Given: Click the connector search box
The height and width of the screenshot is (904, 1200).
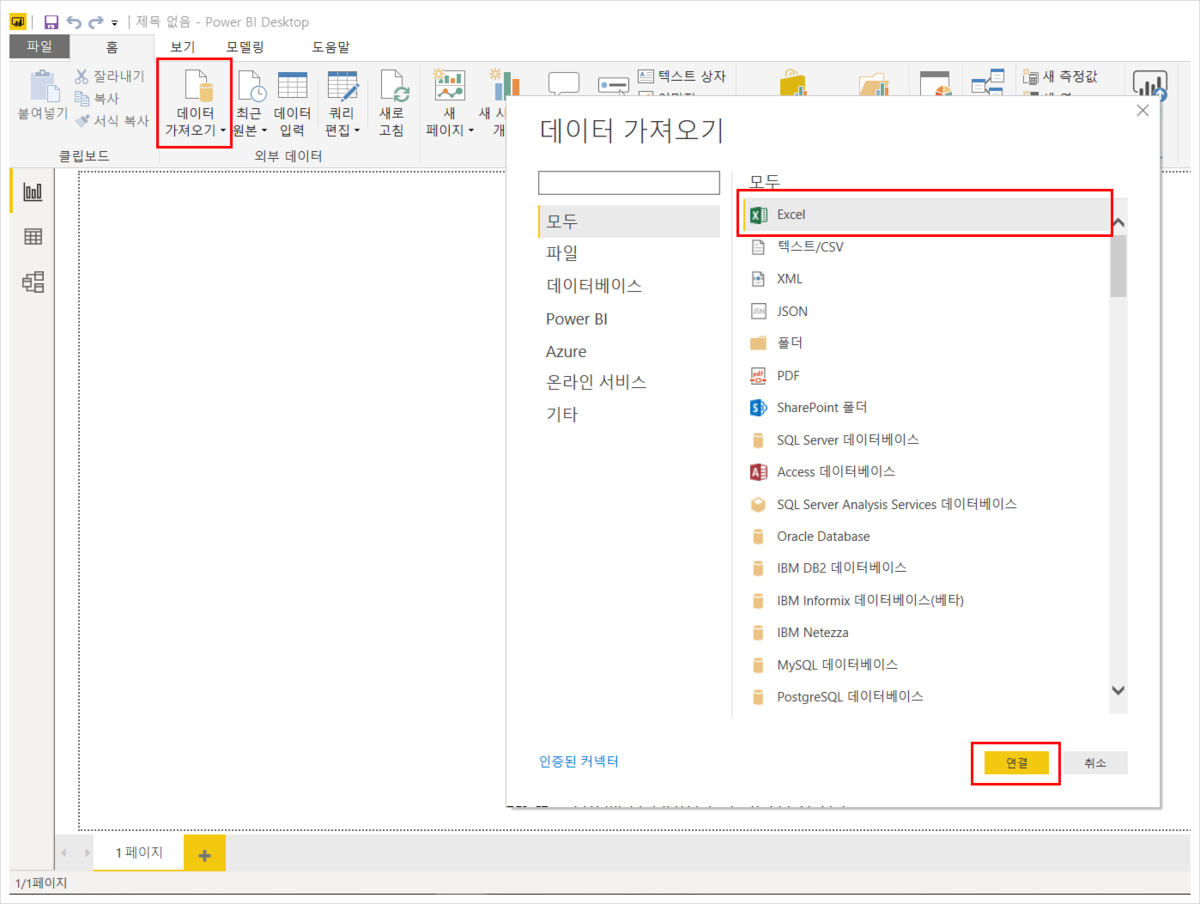Looking at the screenshot, I should (629, 183).
